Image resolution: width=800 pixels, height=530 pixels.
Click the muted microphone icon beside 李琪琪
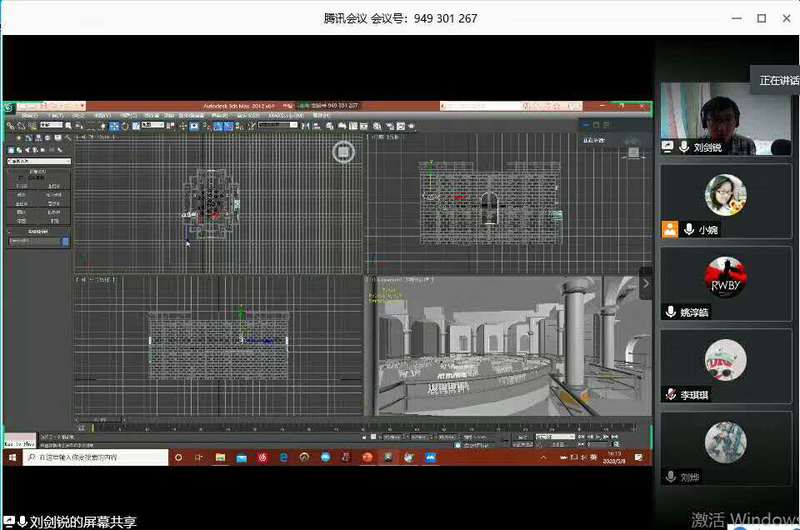671,395
